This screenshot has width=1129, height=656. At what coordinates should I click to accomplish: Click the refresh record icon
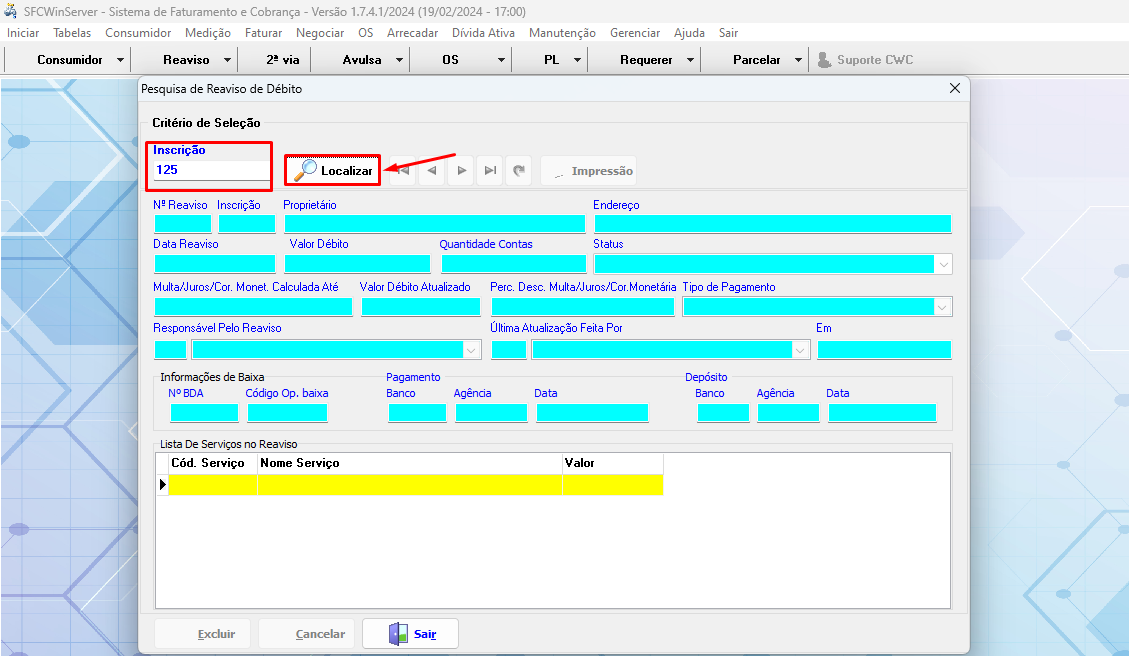pos(519,171)
